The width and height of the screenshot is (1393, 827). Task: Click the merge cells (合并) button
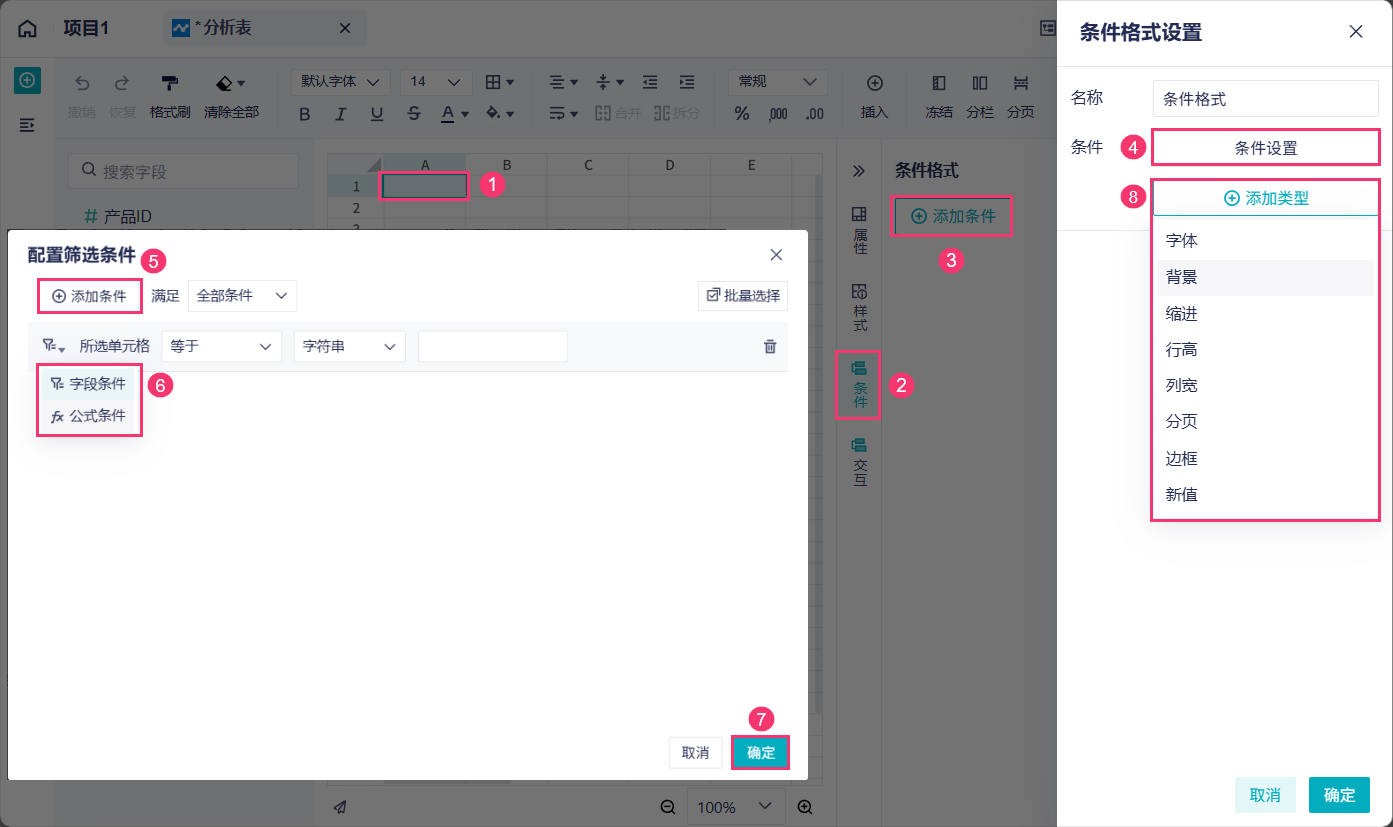point(617,113)
